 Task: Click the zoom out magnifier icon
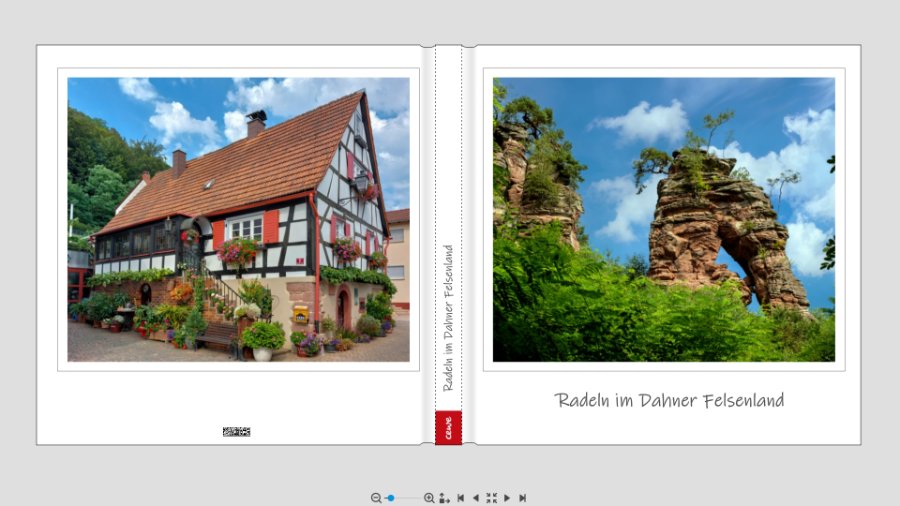[x=376, y=498]
